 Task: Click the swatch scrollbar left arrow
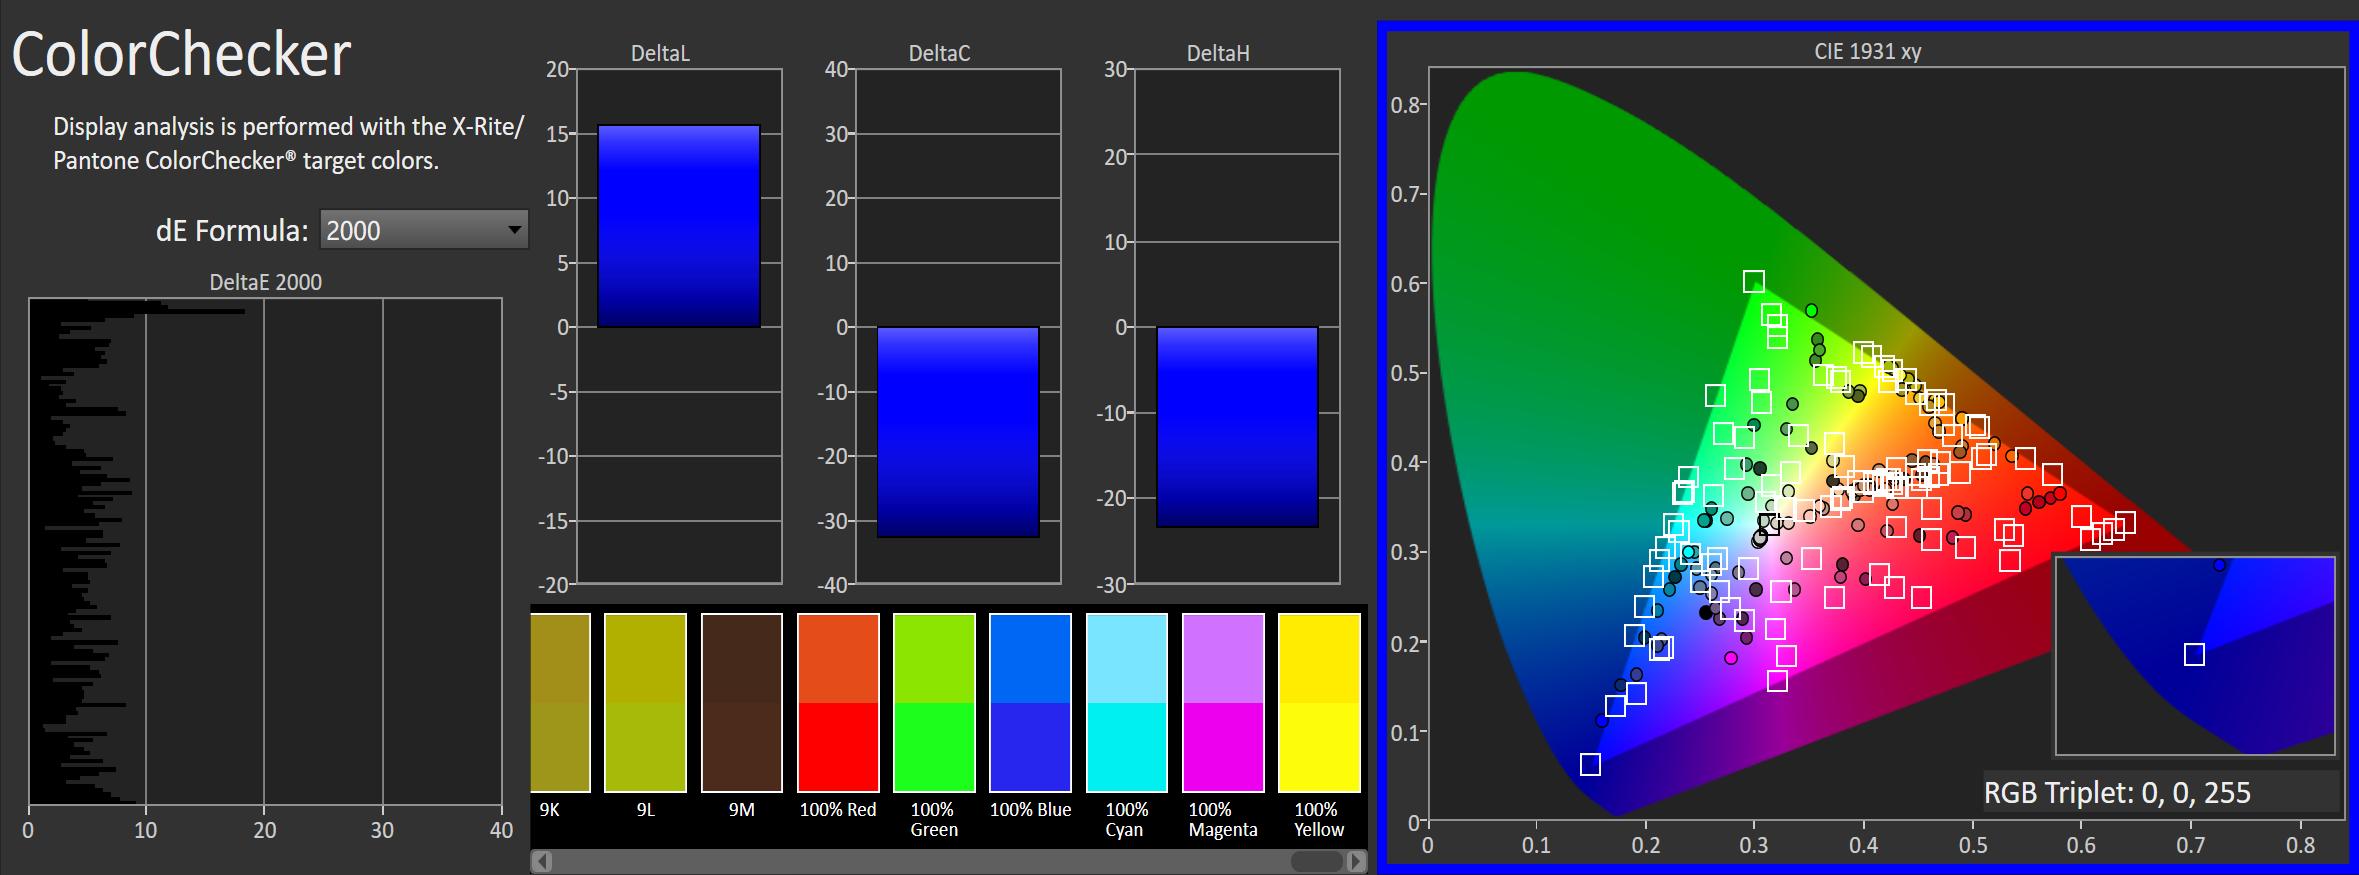pyautogui.click(x=541, y=861)
